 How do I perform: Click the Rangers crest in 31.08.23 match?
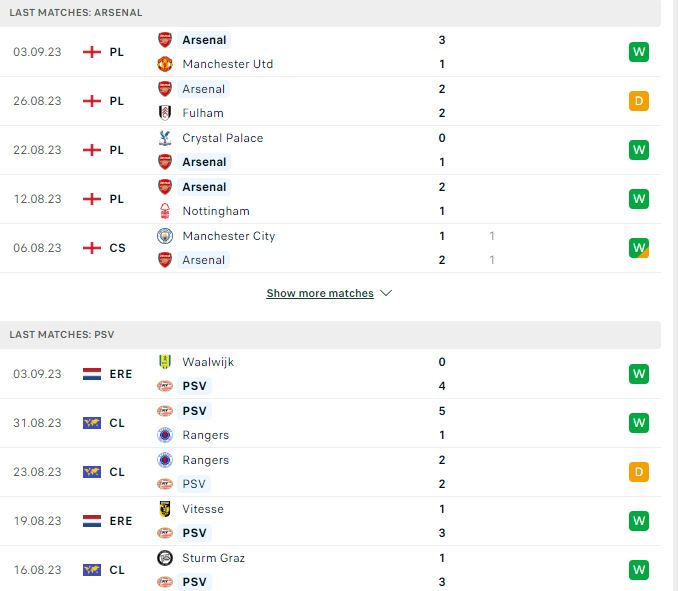(165, 435)
